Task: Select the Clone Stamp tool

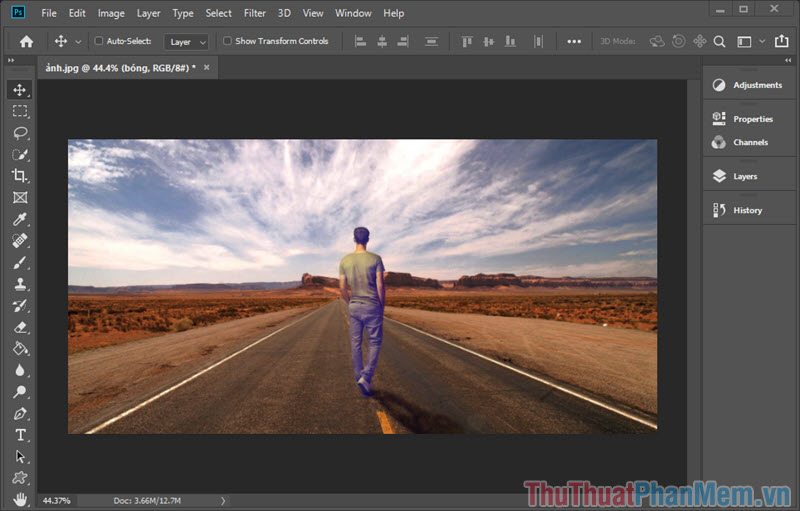Action: tap(19, 284)
